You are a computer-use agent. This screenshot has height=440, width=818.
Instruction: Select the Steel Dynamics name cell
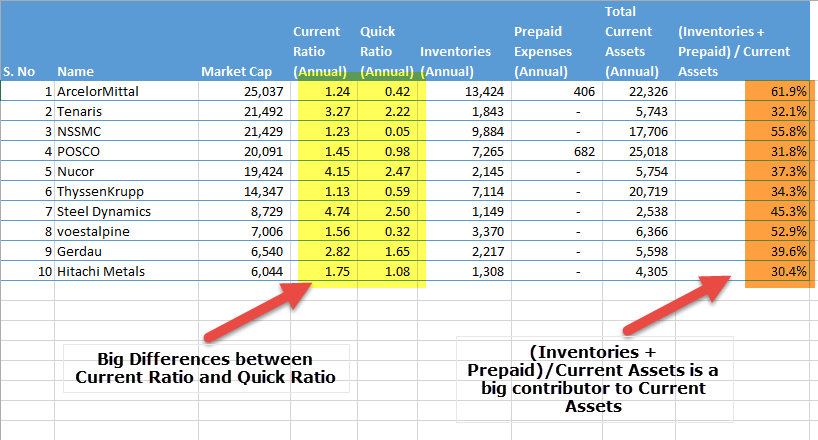click(x=126, y=211)
